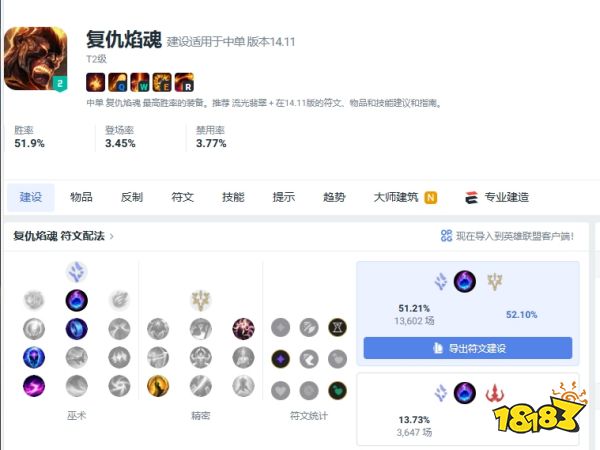Select the W skill icon
Viewport: 600px width, 450px height.
[140, 82]
